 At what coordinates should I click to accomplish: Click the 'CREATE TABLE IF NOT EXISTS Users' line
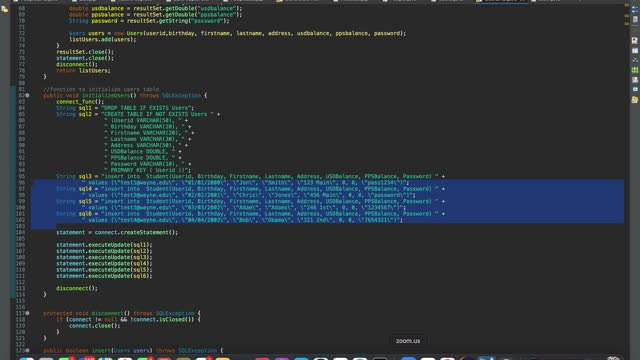[138, 114]
